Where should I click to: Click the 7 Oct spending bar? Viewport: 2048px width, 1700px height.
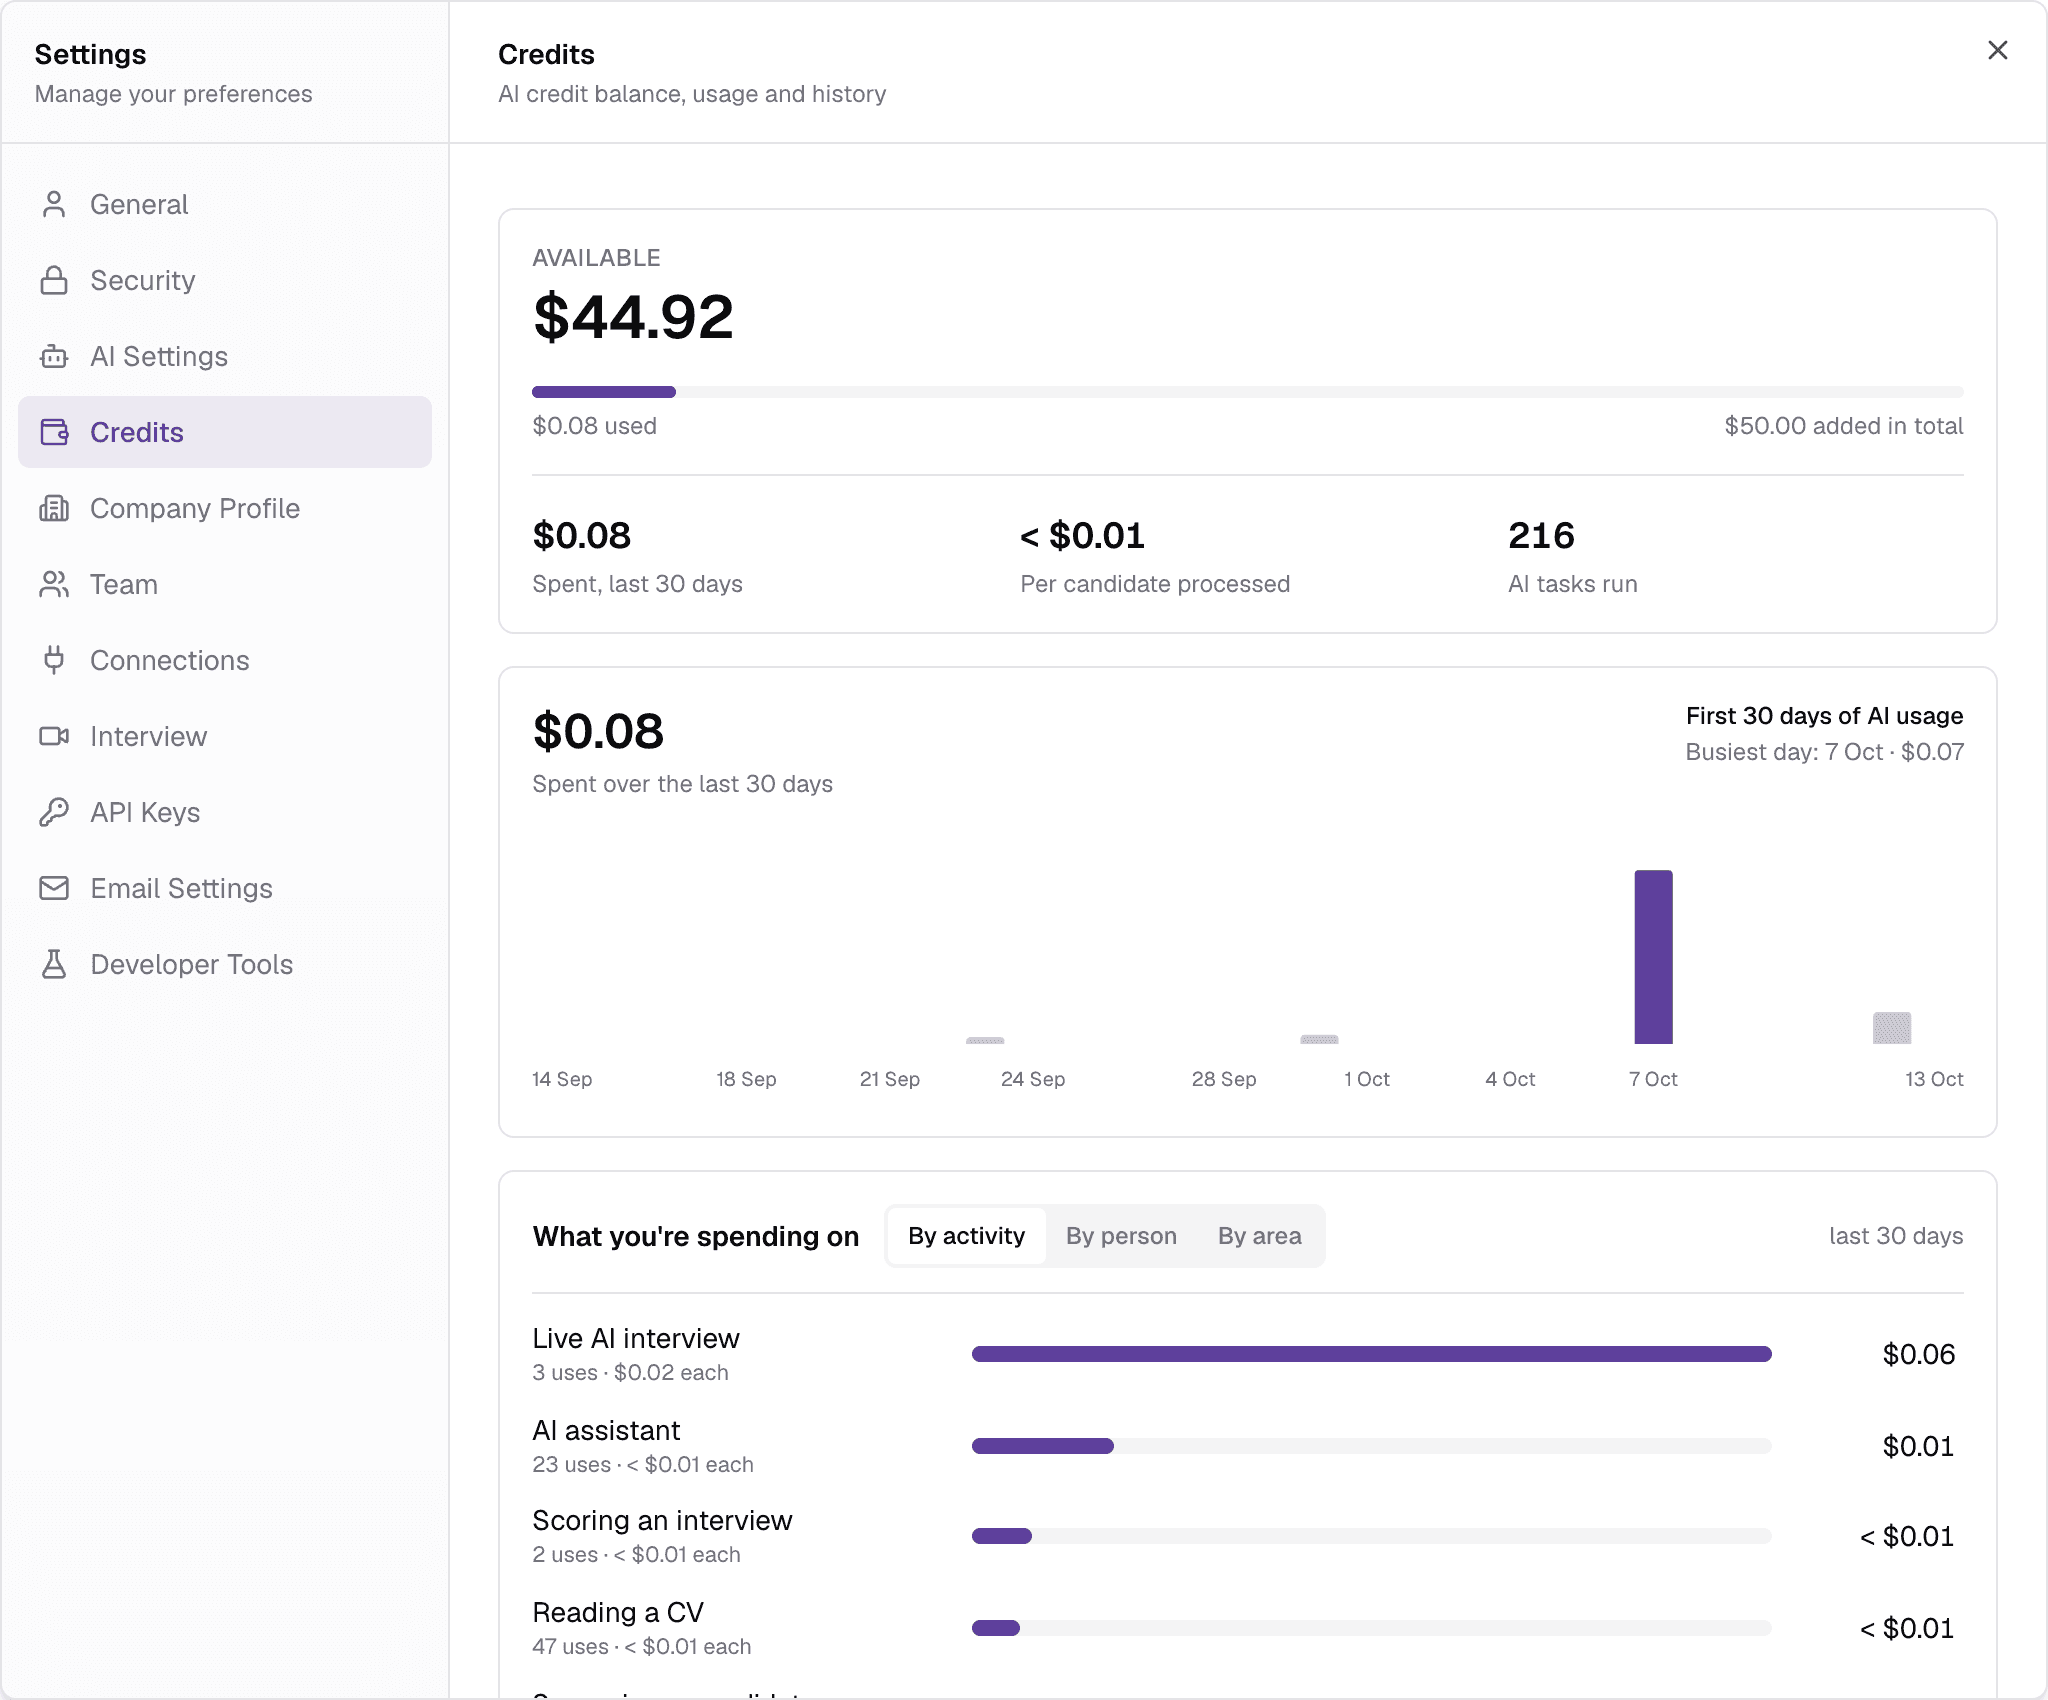click(x=1654, y=957)
